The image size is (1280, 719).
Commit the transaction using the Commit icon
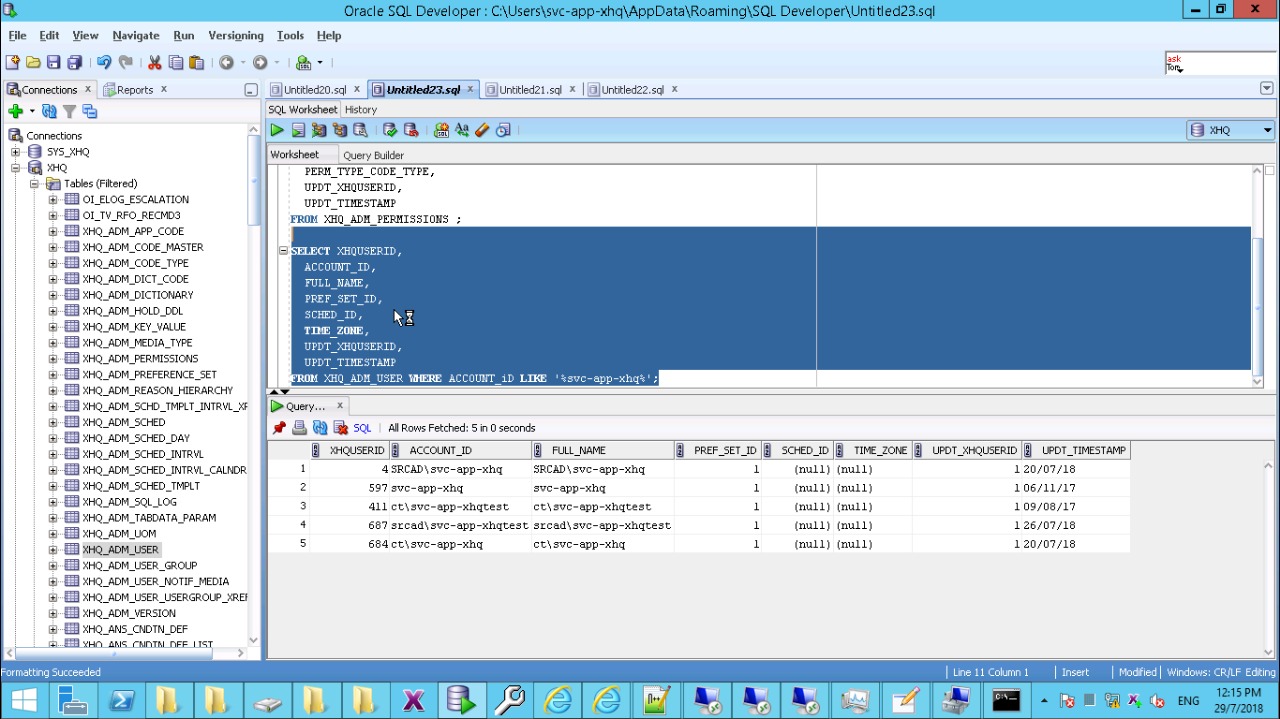[389, 130]
